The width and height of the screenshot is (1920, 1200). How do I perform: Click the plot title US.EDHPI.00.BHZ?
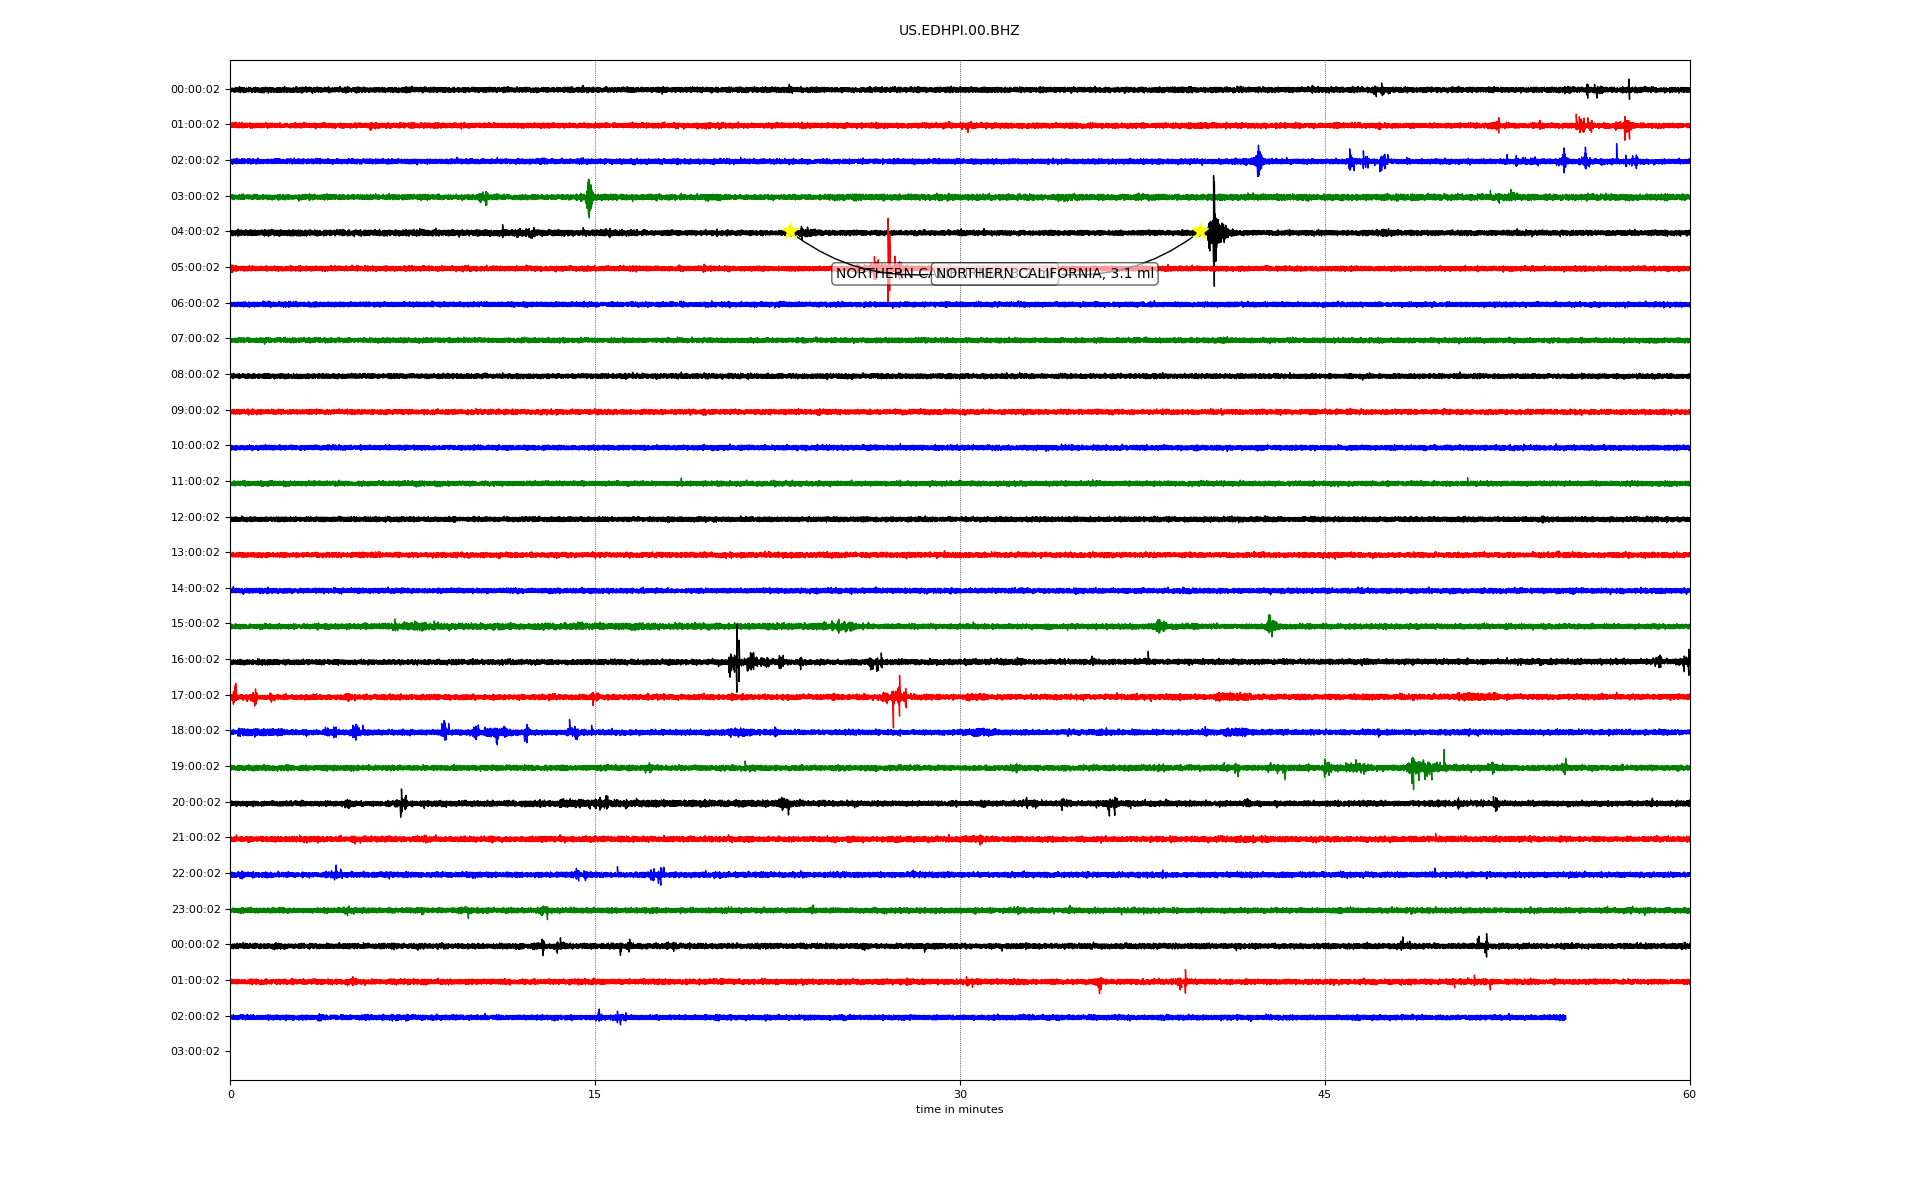click(x=958, y=31)
